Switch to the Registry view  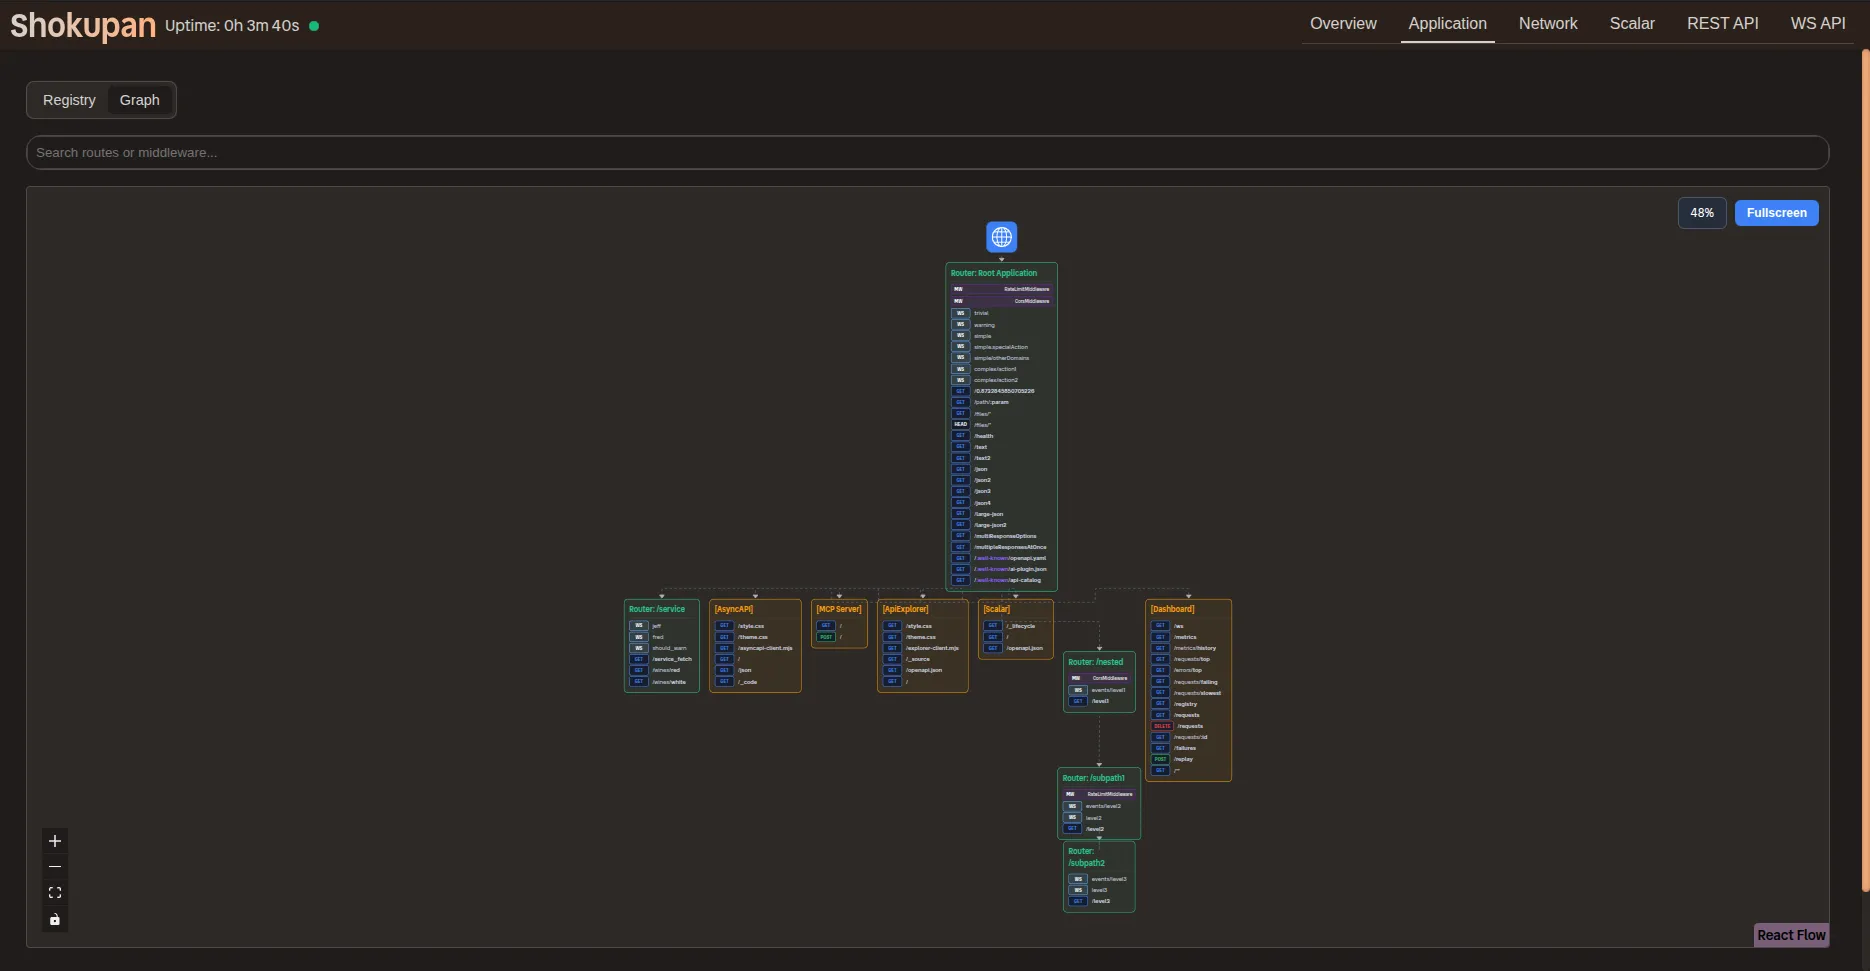click(x=68, y=100)
